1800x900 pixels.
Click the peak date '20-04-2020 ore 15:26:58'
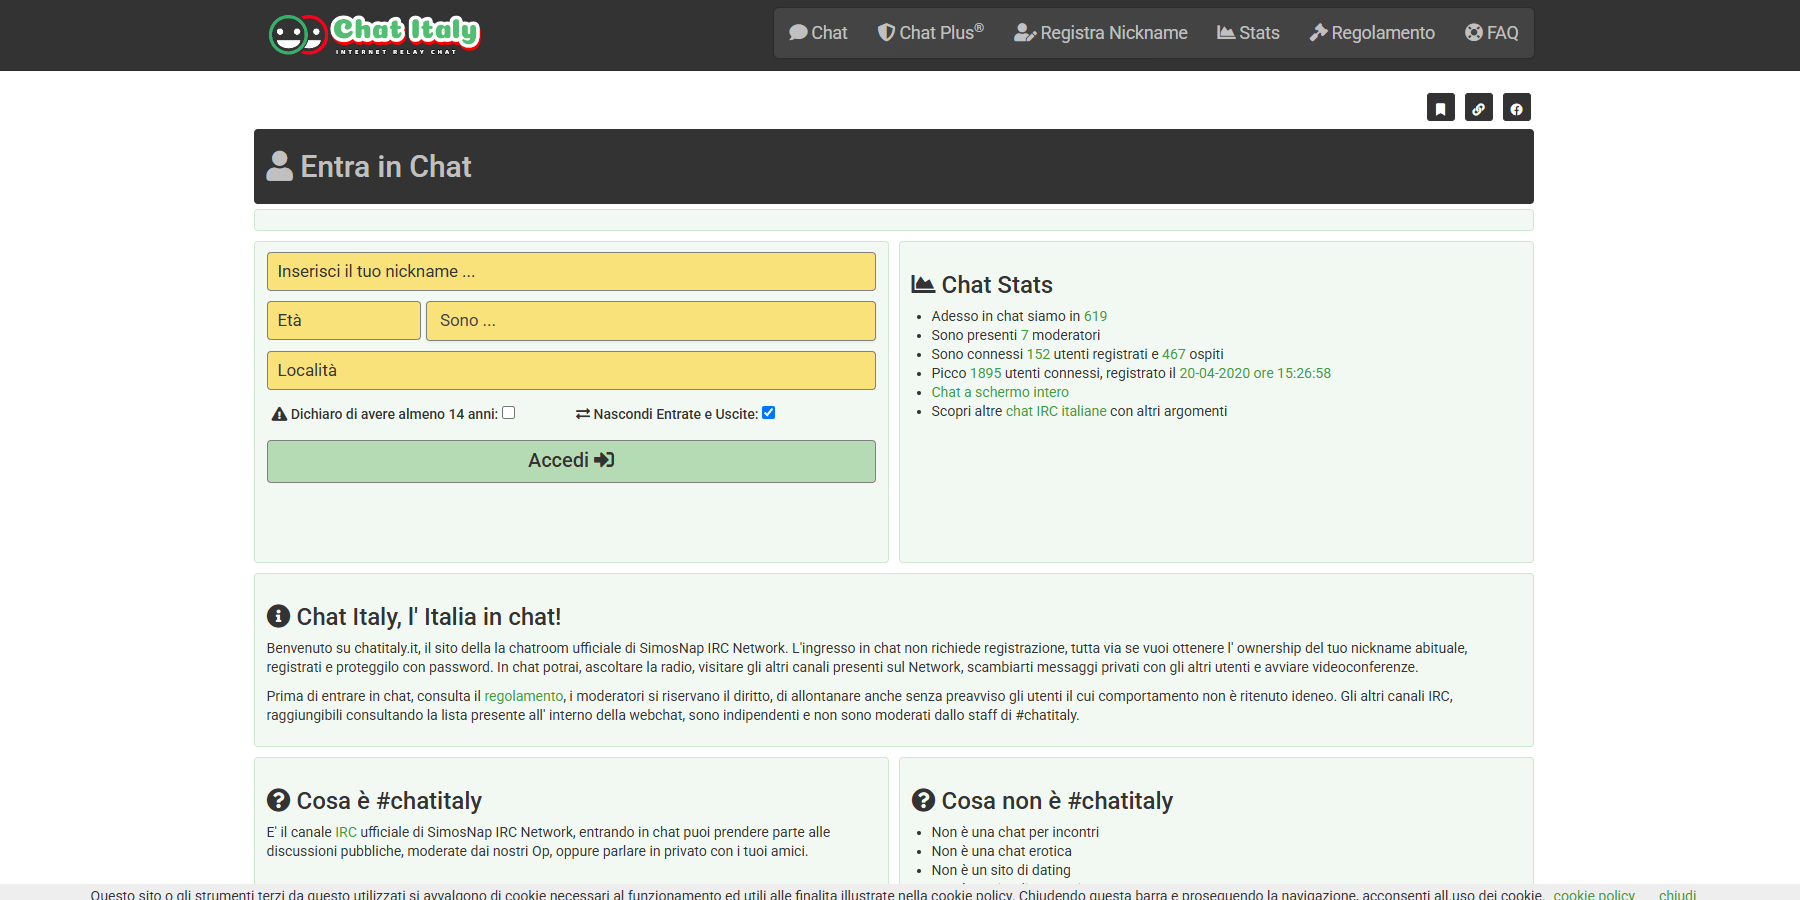[x=1255, y=373]
